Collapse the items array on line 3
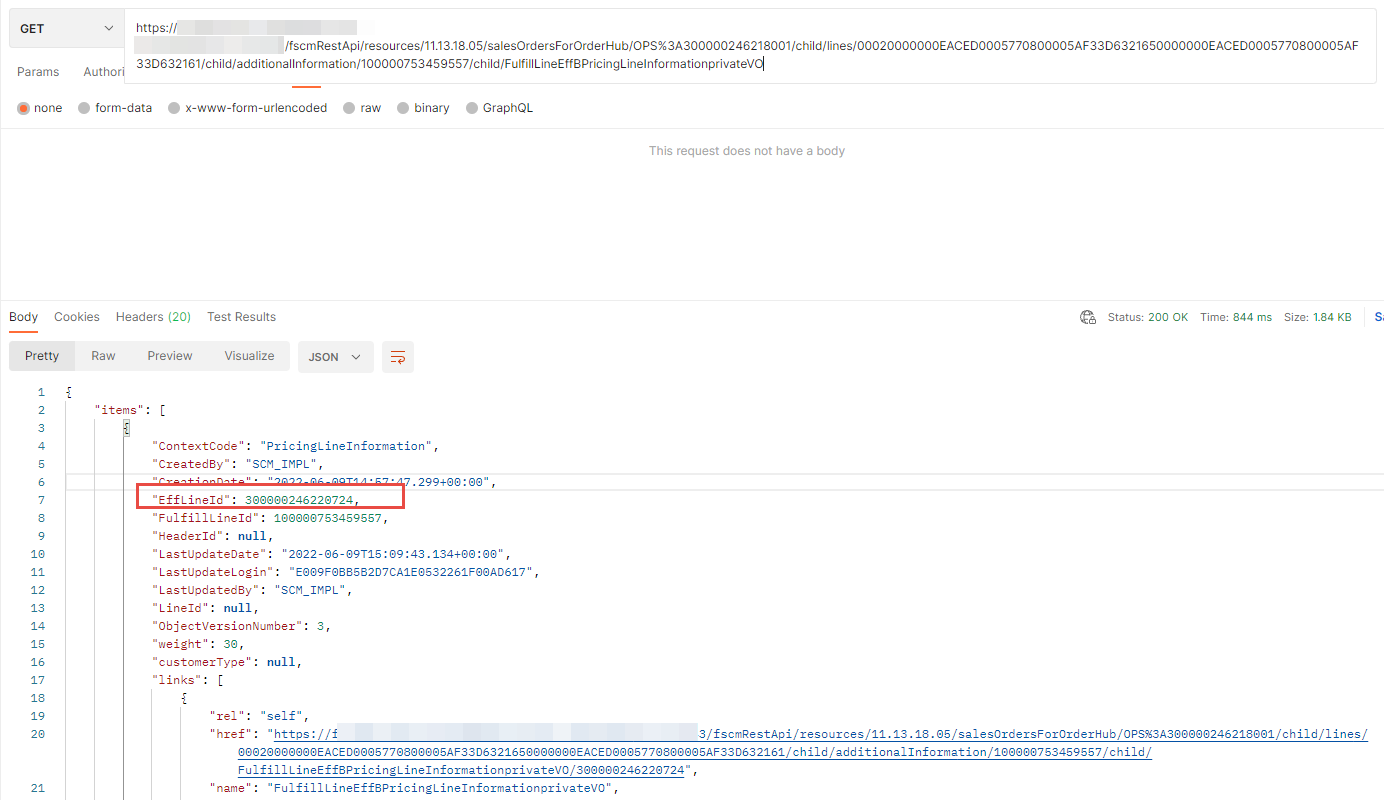This screenshot has width=1384, height=800. (x=126, y=428)
